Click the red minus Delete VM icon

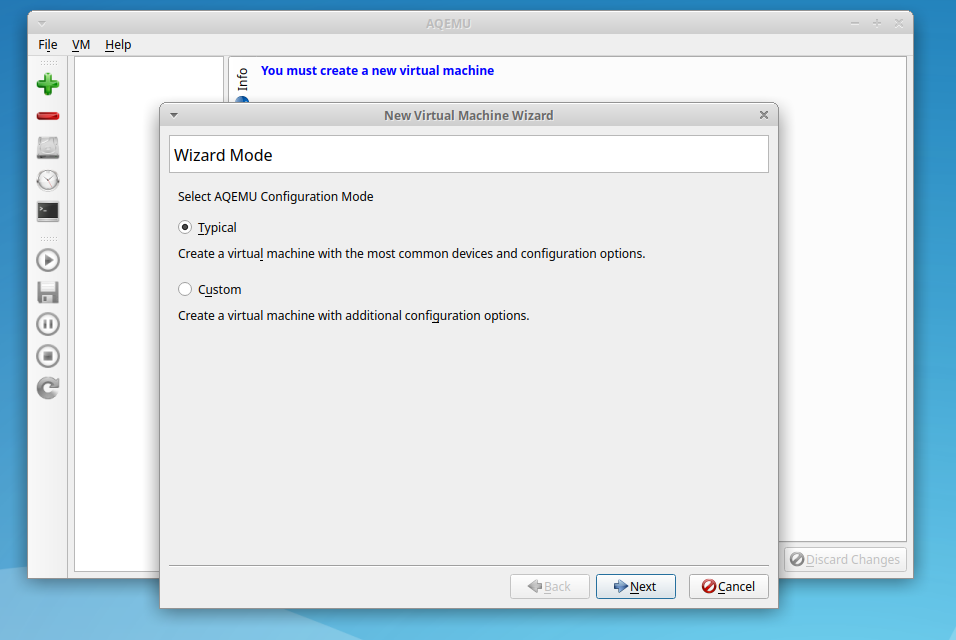click(x=48, y=116)
